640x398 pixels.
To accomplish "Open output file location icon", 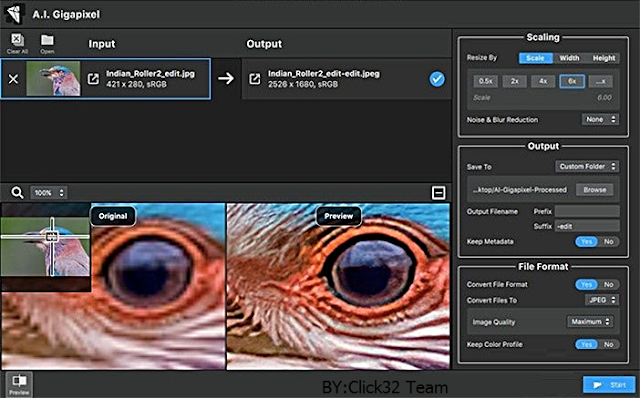I will pyautogui.click(x=255, y=79).
